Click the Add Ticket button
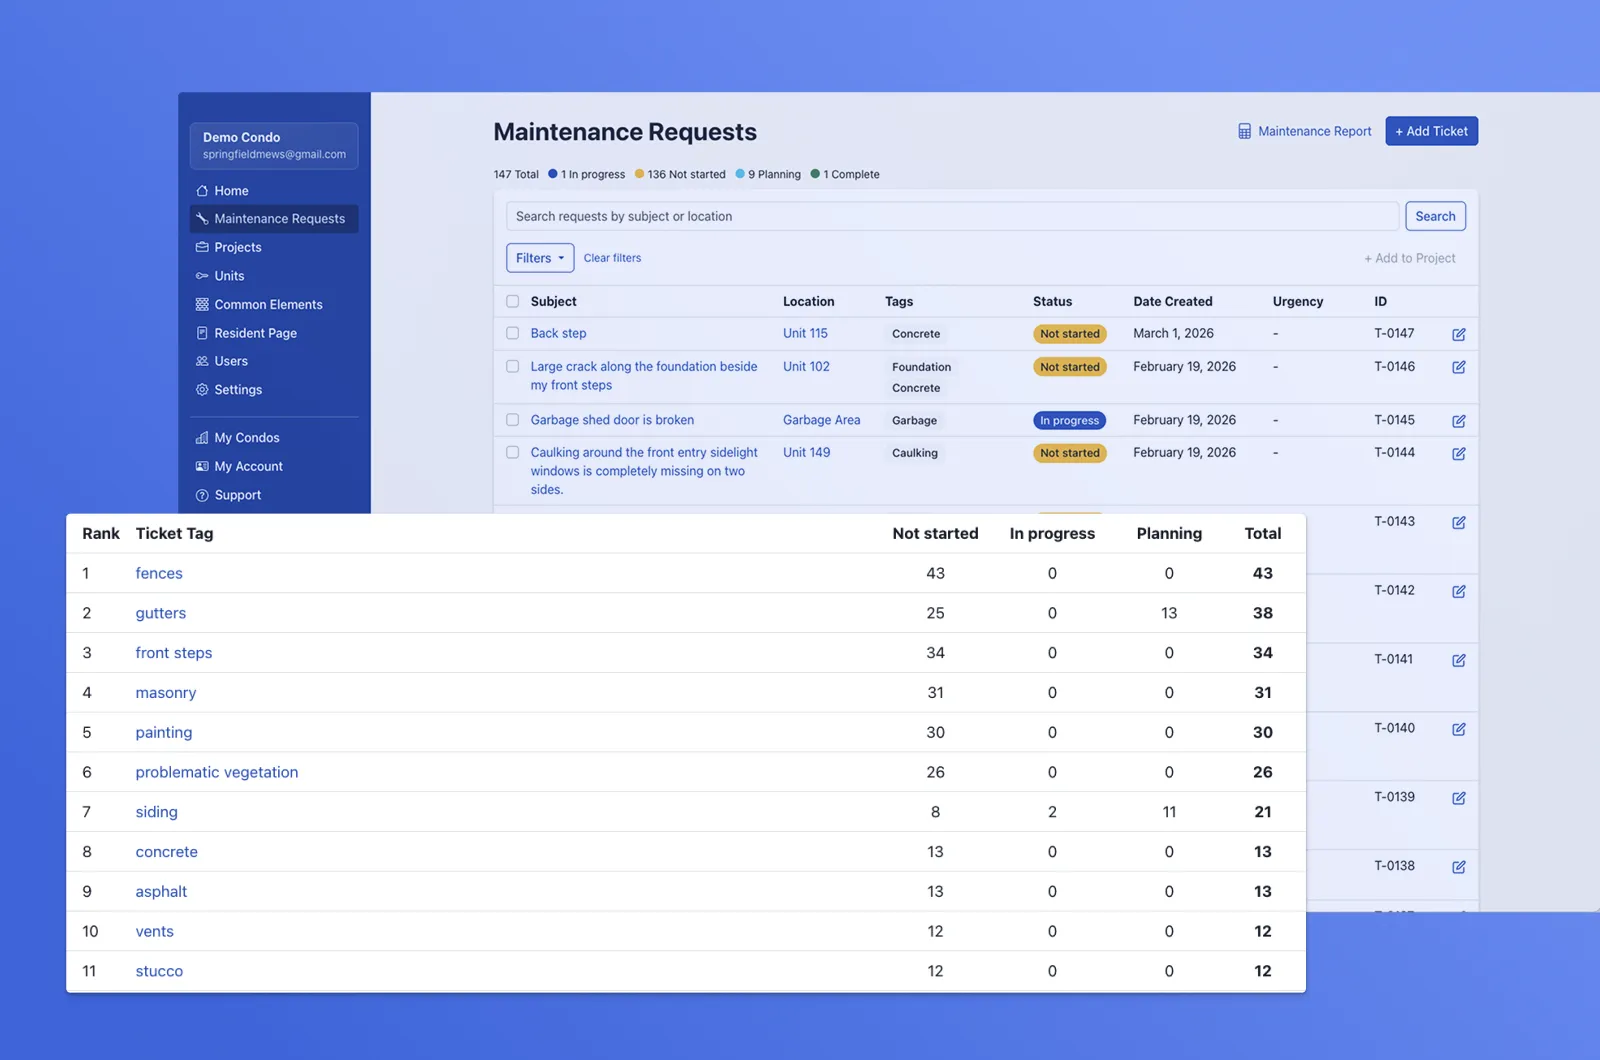This screenshot has height=1060, width=1600. pyautogui.click(x=1431, y=131)
